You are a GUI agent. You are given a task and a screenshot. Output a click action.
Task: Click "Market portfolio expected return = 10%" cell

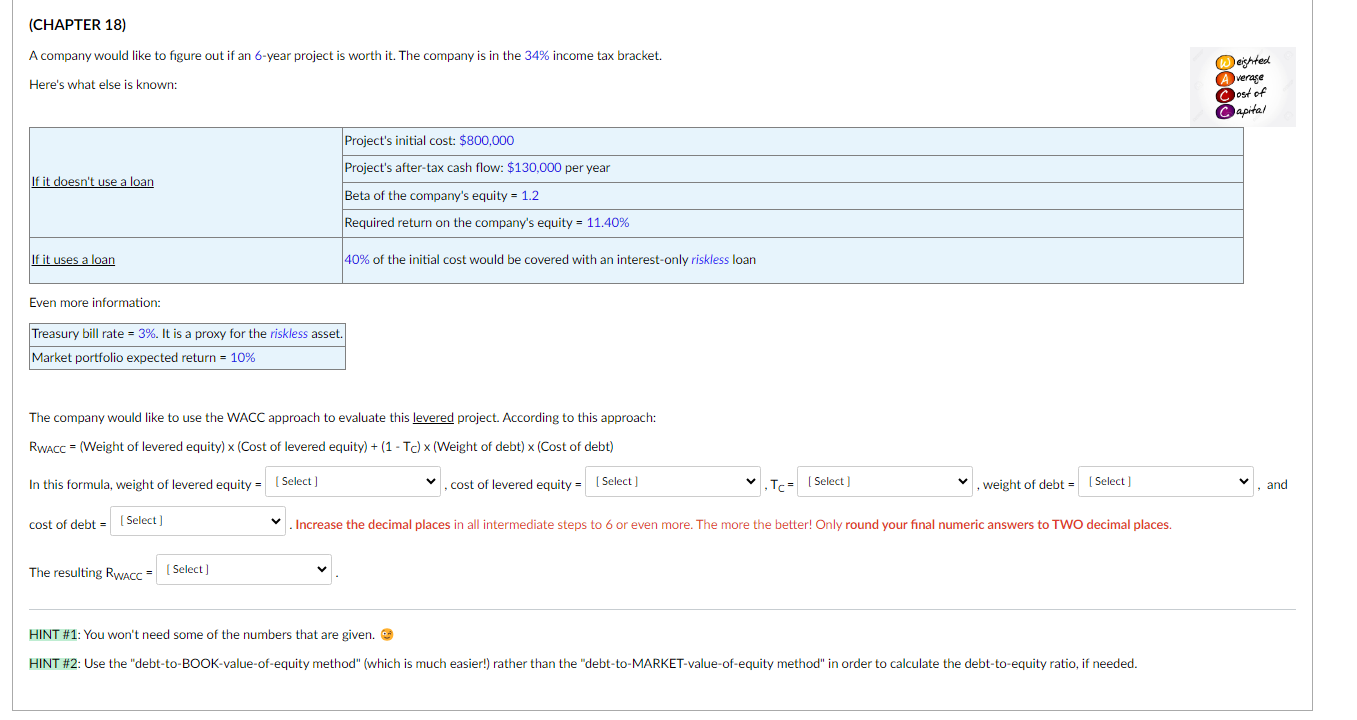click(x=188, y=358)
